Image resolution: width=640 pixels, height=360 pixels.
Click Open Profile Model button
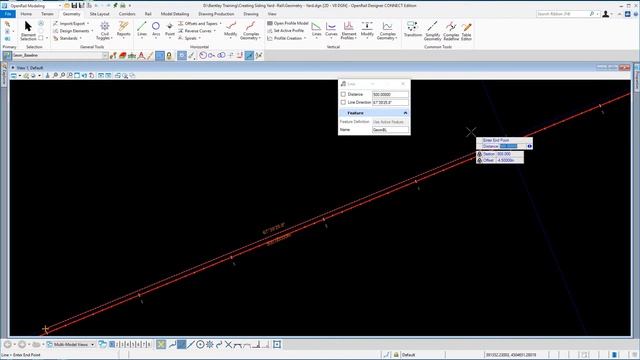tap(288, 24)
